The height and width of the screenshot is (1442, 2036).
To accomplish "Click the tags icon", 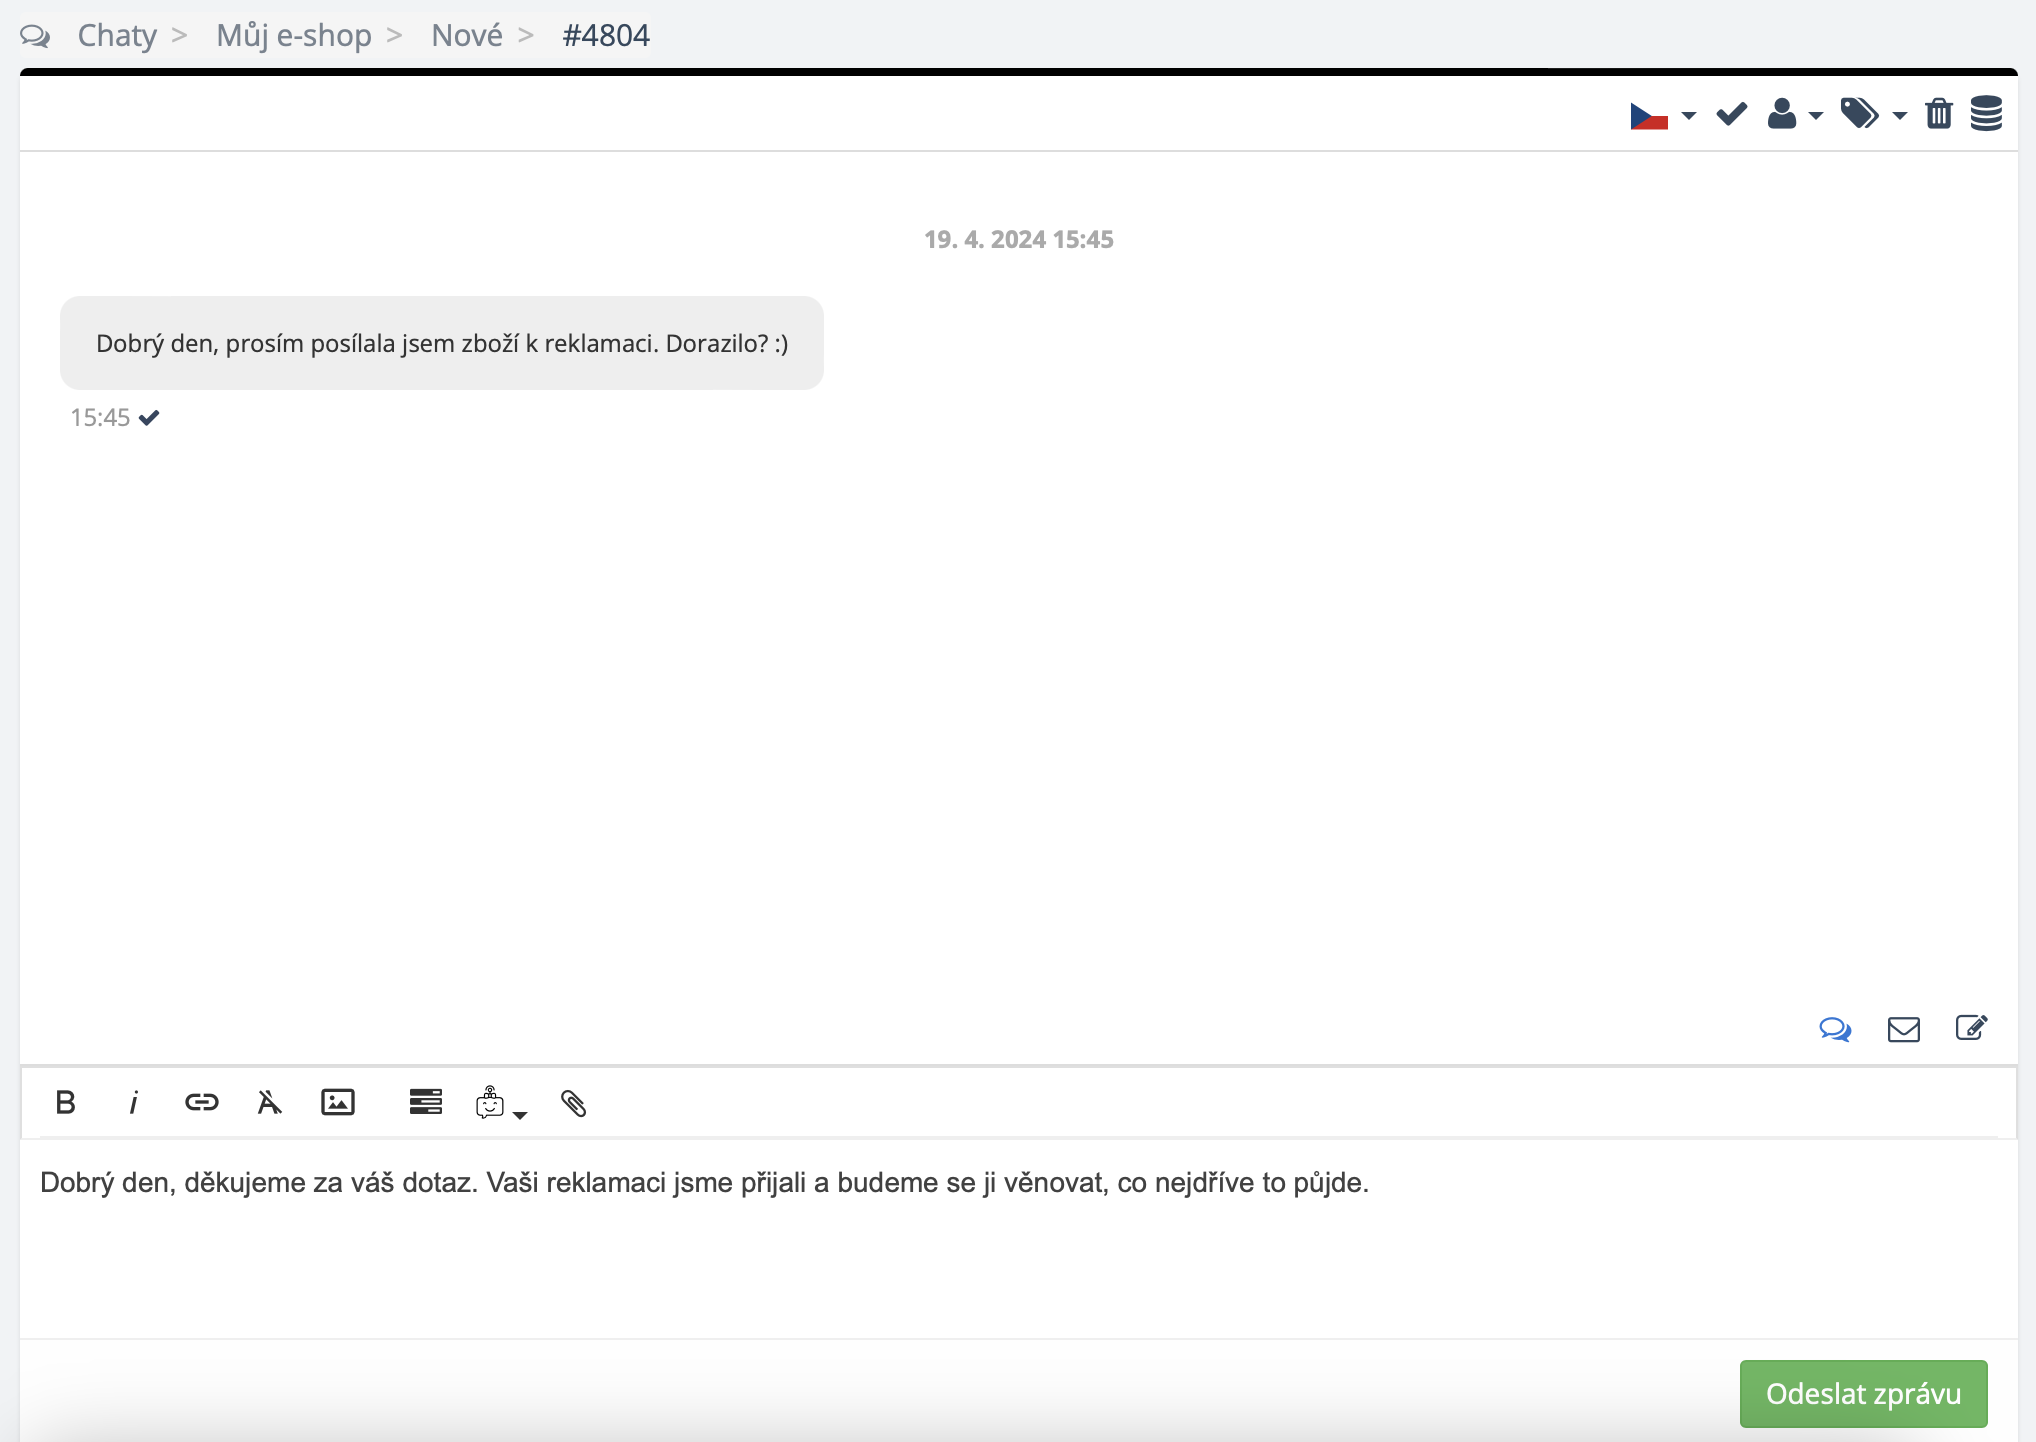I will point(1860,114).
